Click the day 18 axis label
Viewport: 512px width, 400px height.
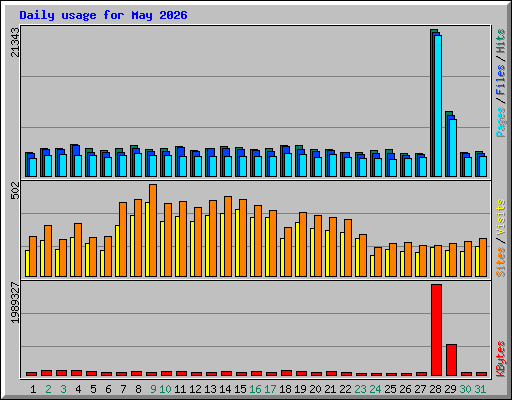pos(285,389)
